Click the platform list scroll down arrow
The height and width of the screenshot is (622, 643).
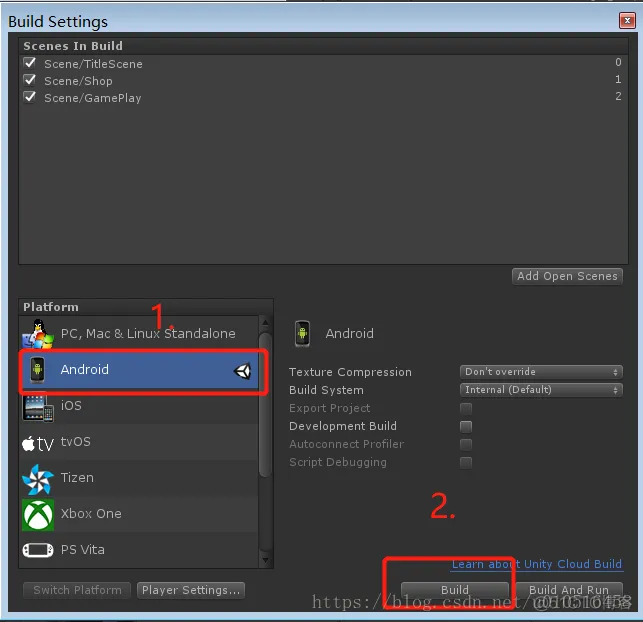click(x=265, y=560)
